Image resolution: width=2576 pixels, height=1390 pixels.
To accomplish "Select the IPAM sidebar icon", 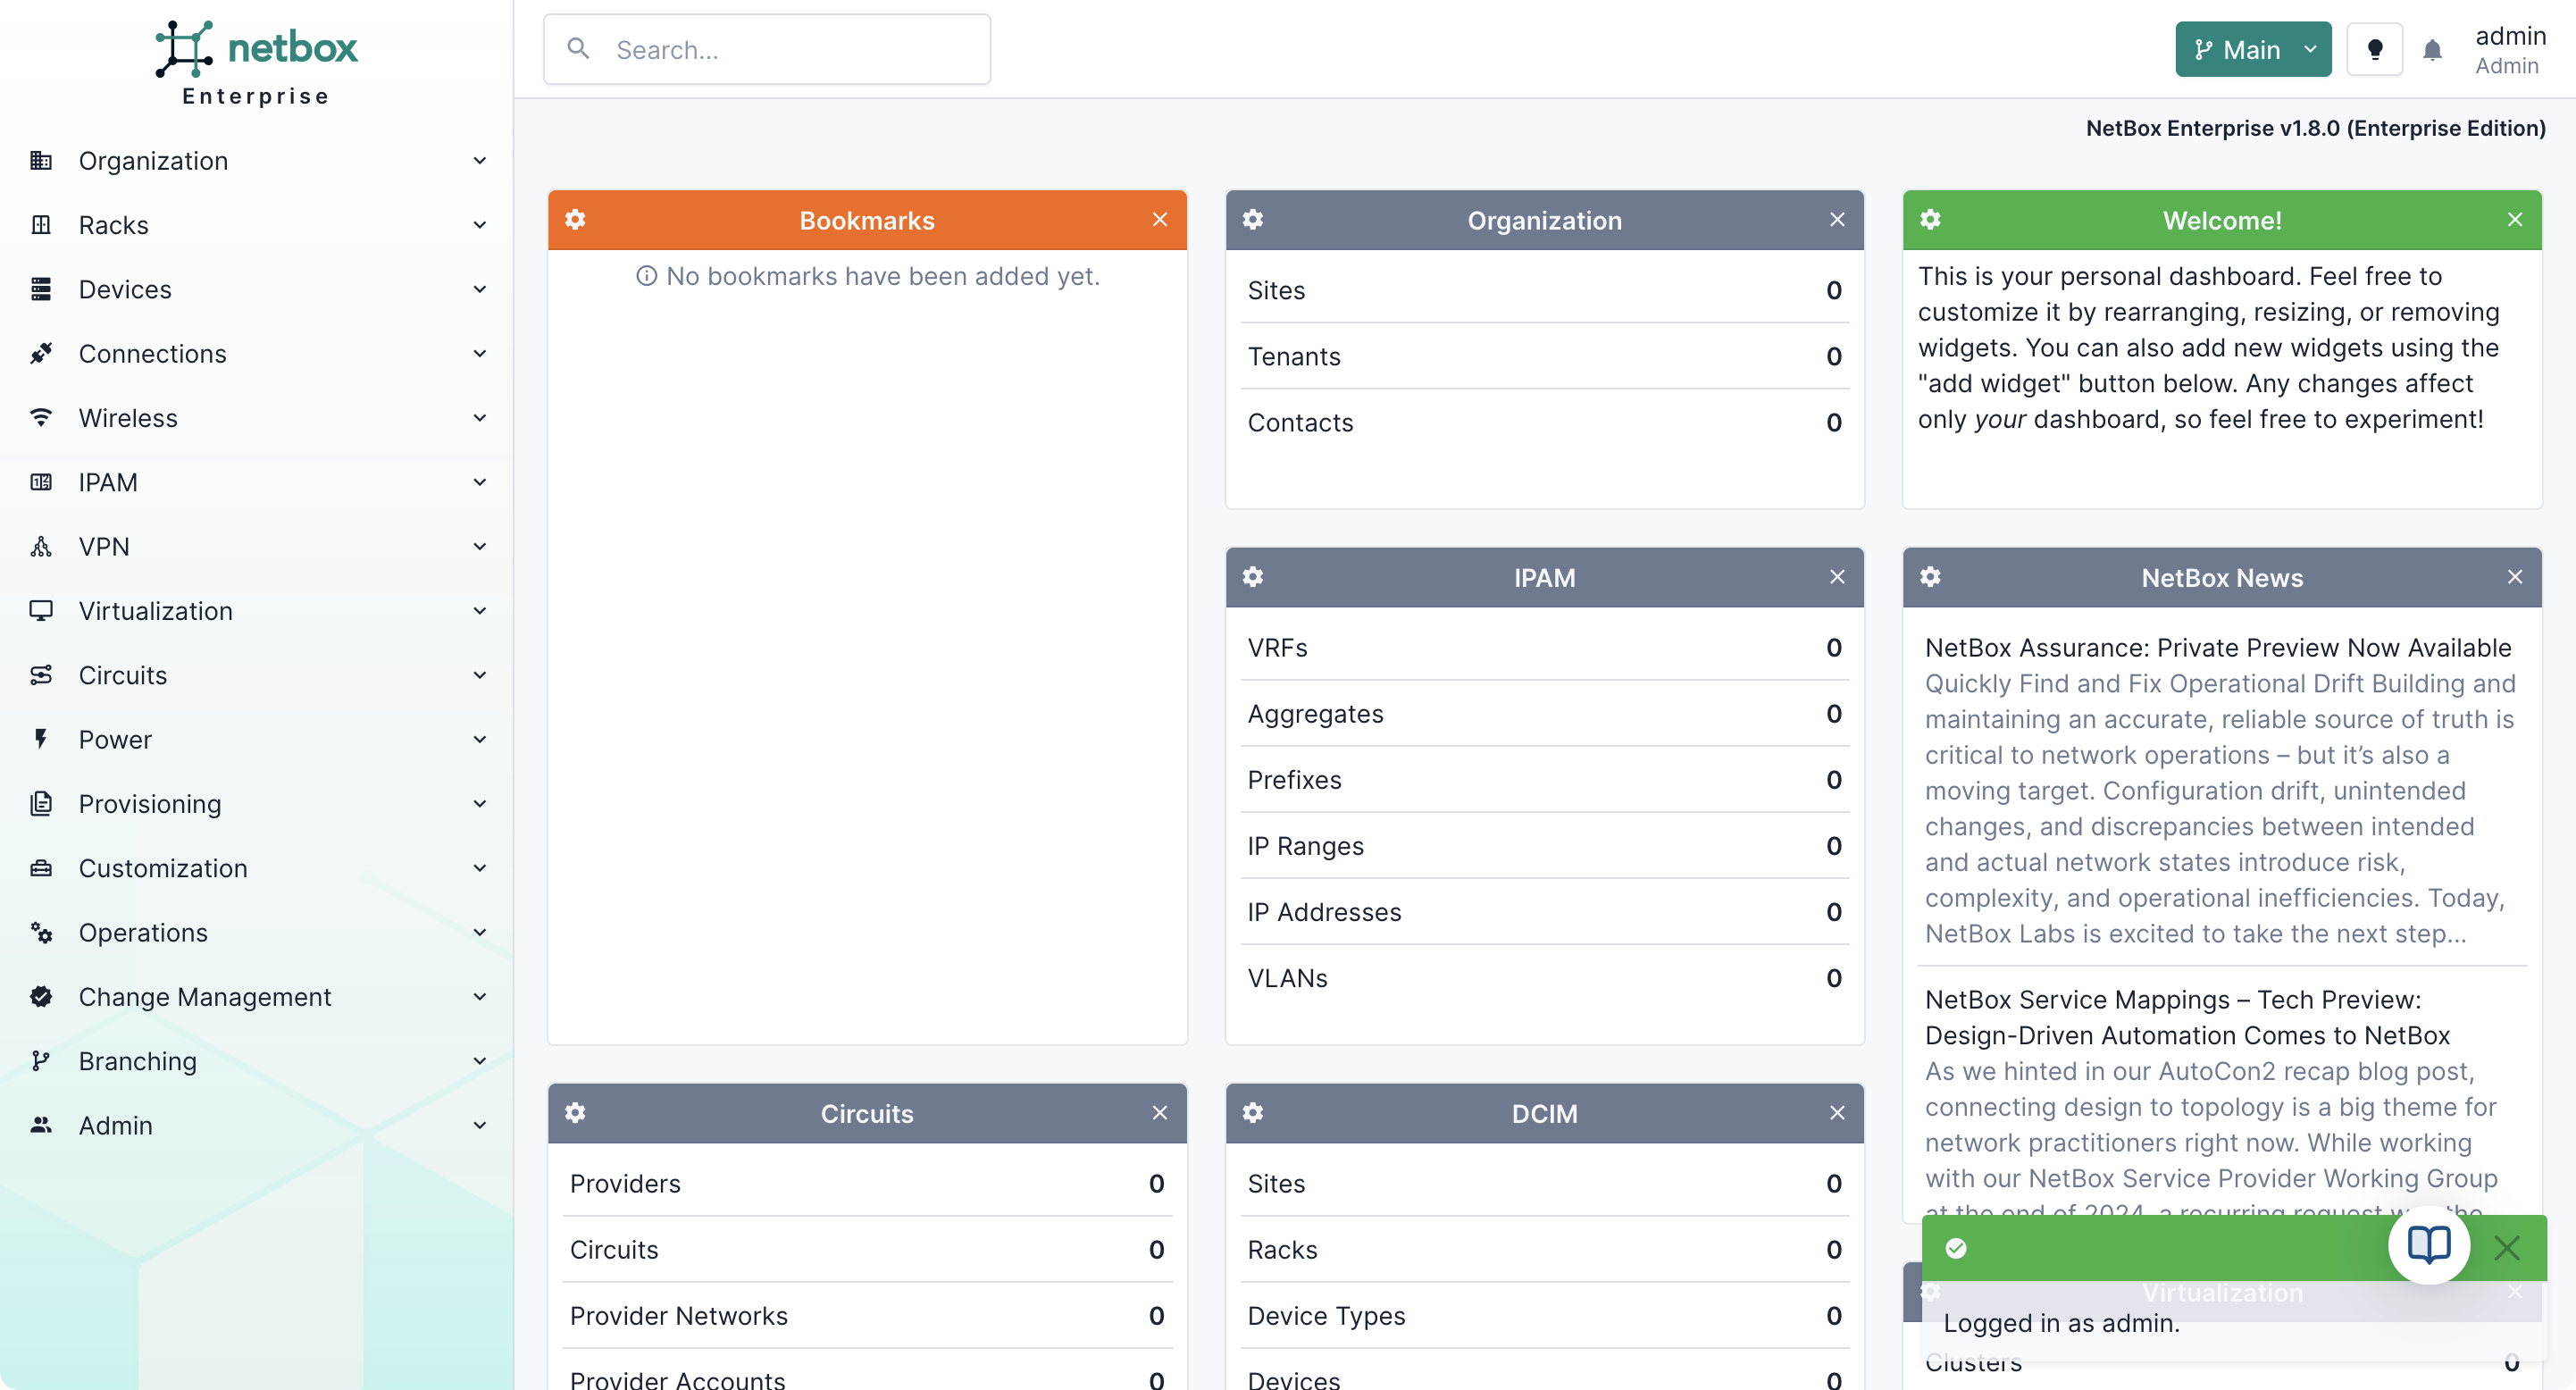I will (41, 482).
